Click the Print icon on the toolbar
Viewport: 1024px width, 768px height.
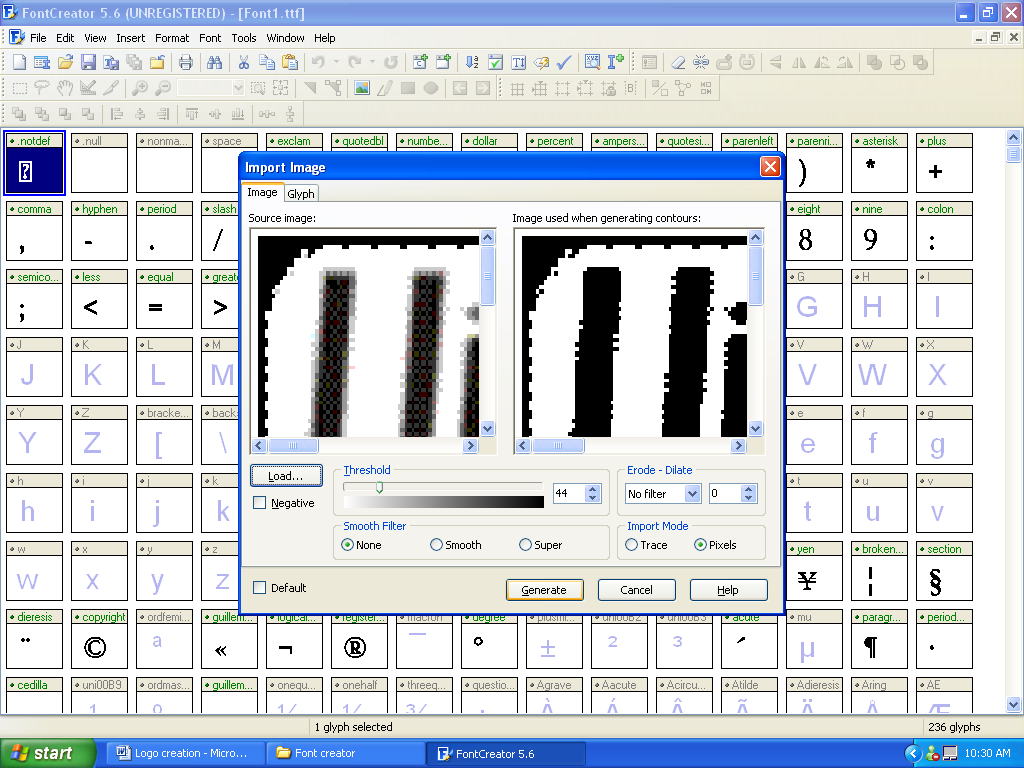(x=185, y=61)
